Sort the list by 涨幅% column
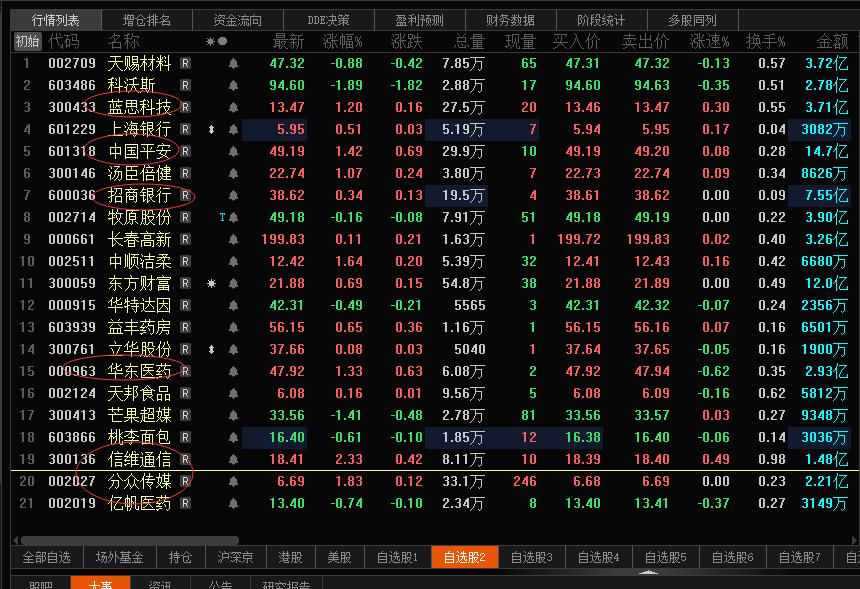The image size is (860, 589). [342, 41]
